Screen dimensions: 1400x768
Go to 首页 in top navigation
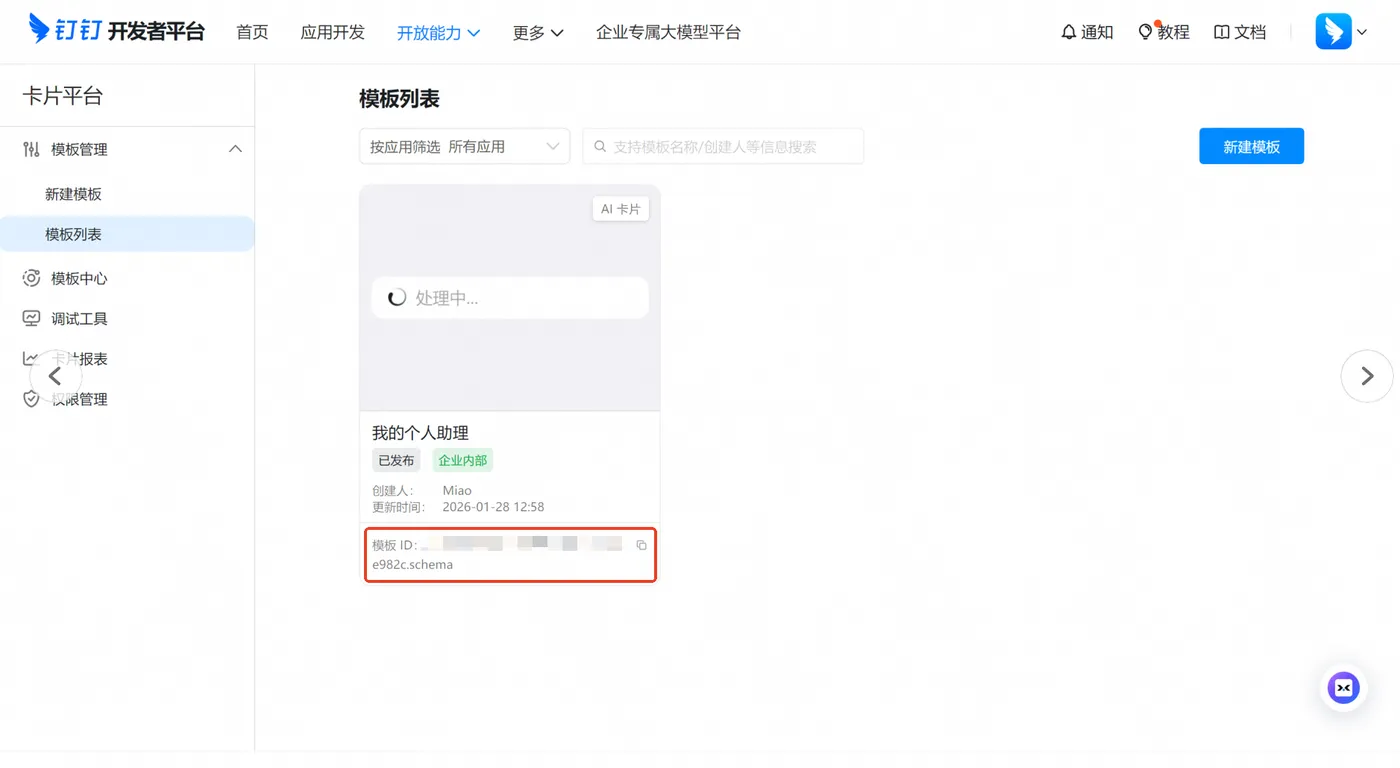[252, 32]
